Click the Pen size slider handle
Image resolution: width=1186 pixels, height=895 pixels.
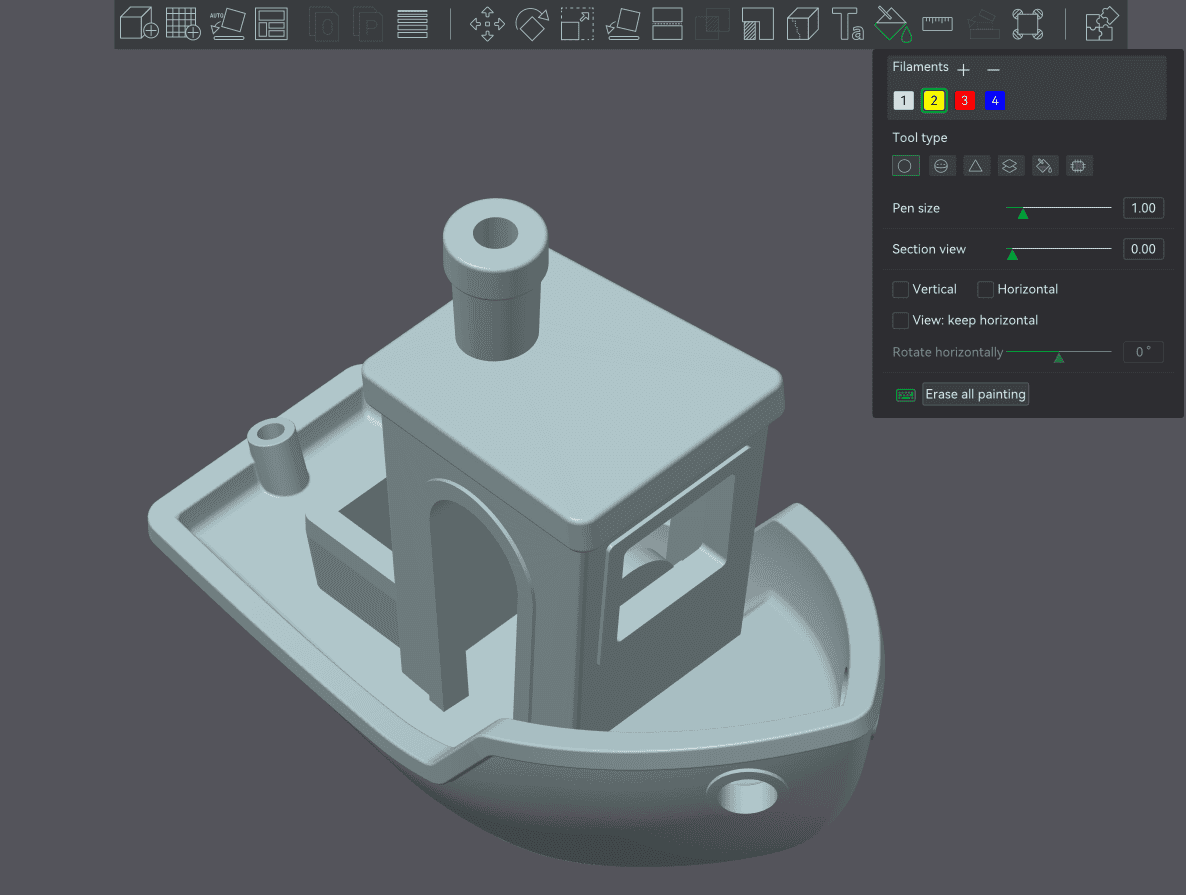1022,213
